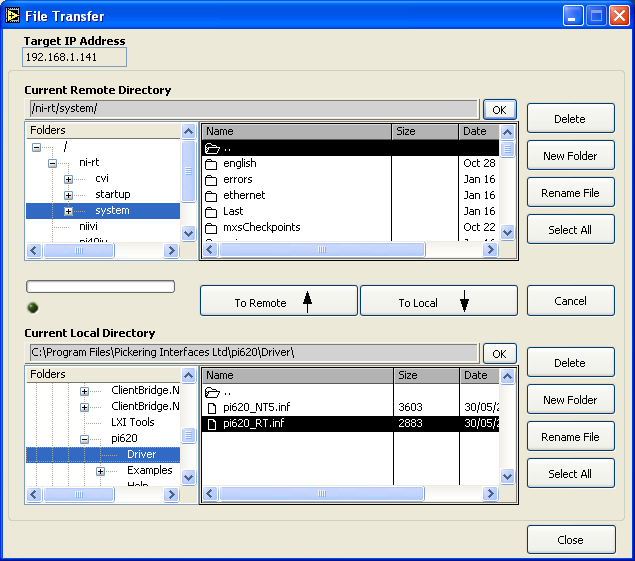Select the pi620_RT.inf file icon
The height and width of the screenshot is (561, 635).
(x=211, y=424)
